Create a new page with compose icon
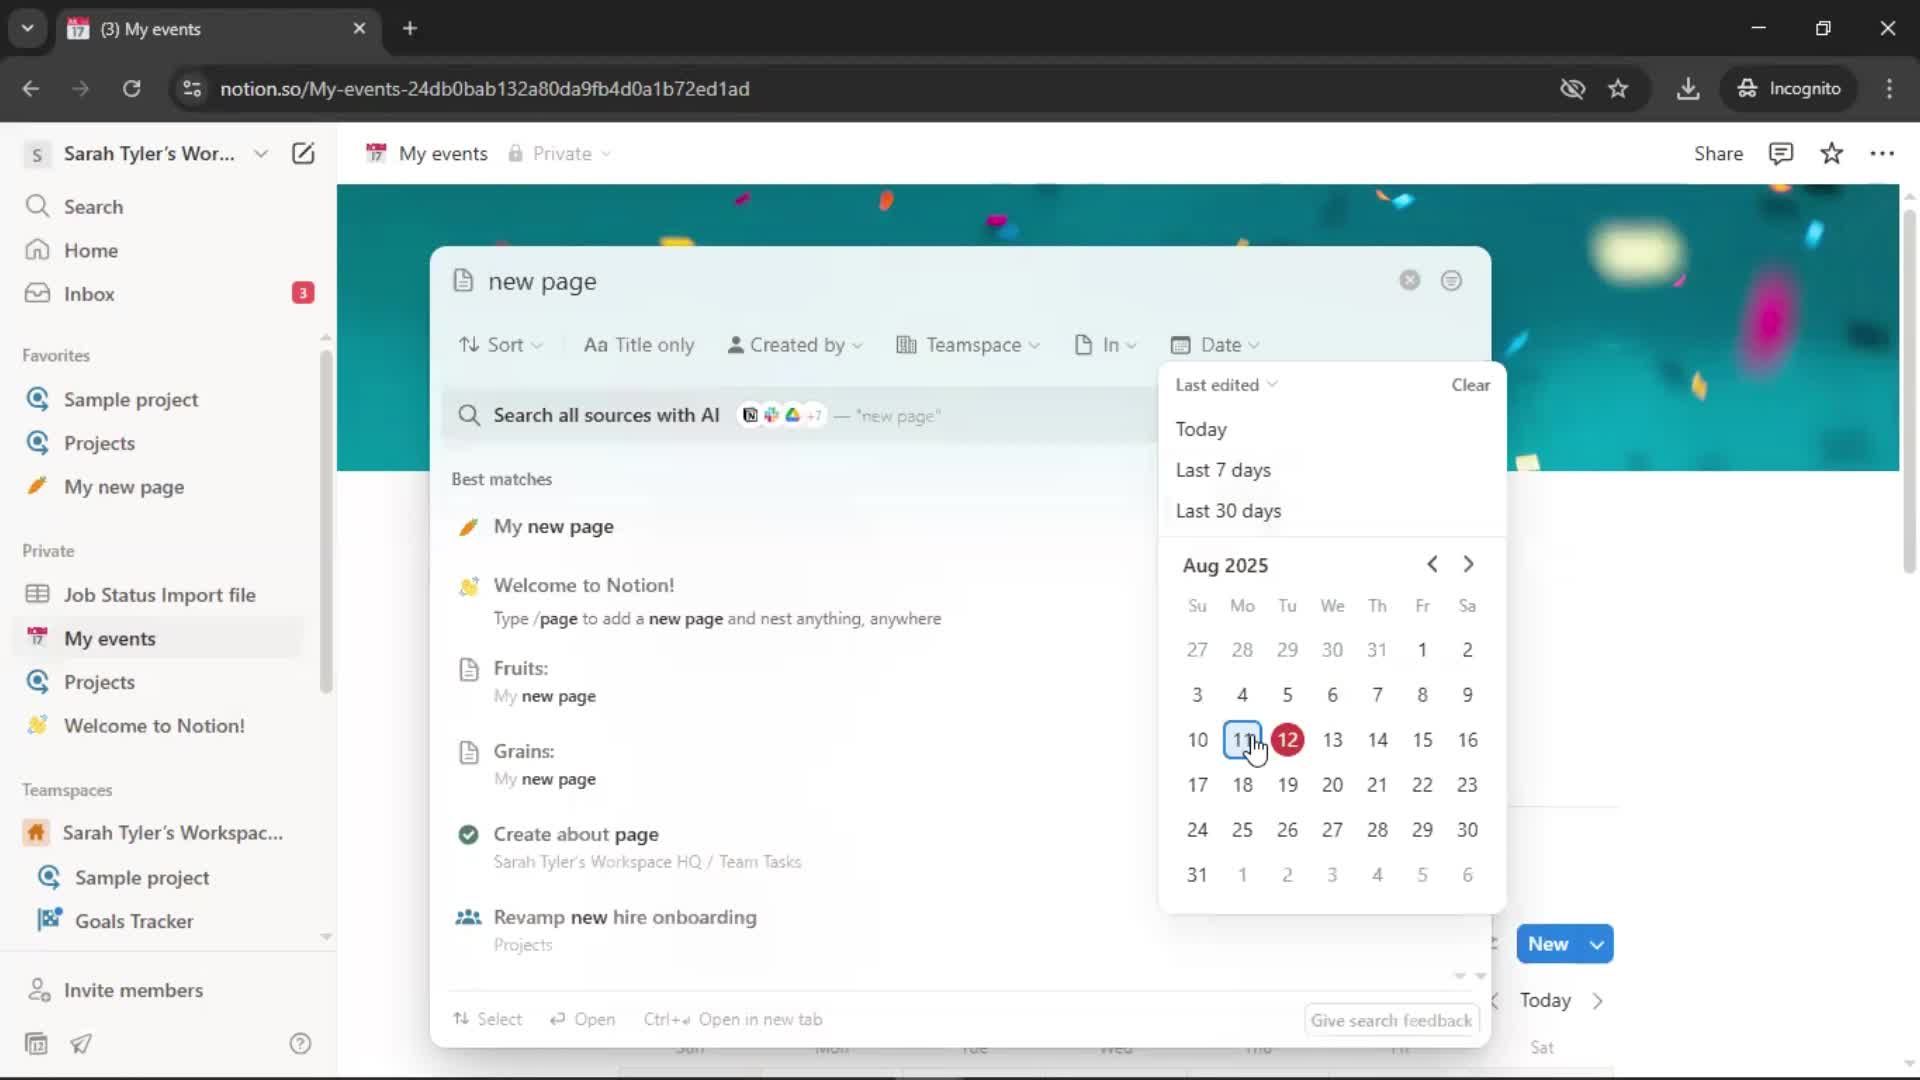 [x=303, y=153]
